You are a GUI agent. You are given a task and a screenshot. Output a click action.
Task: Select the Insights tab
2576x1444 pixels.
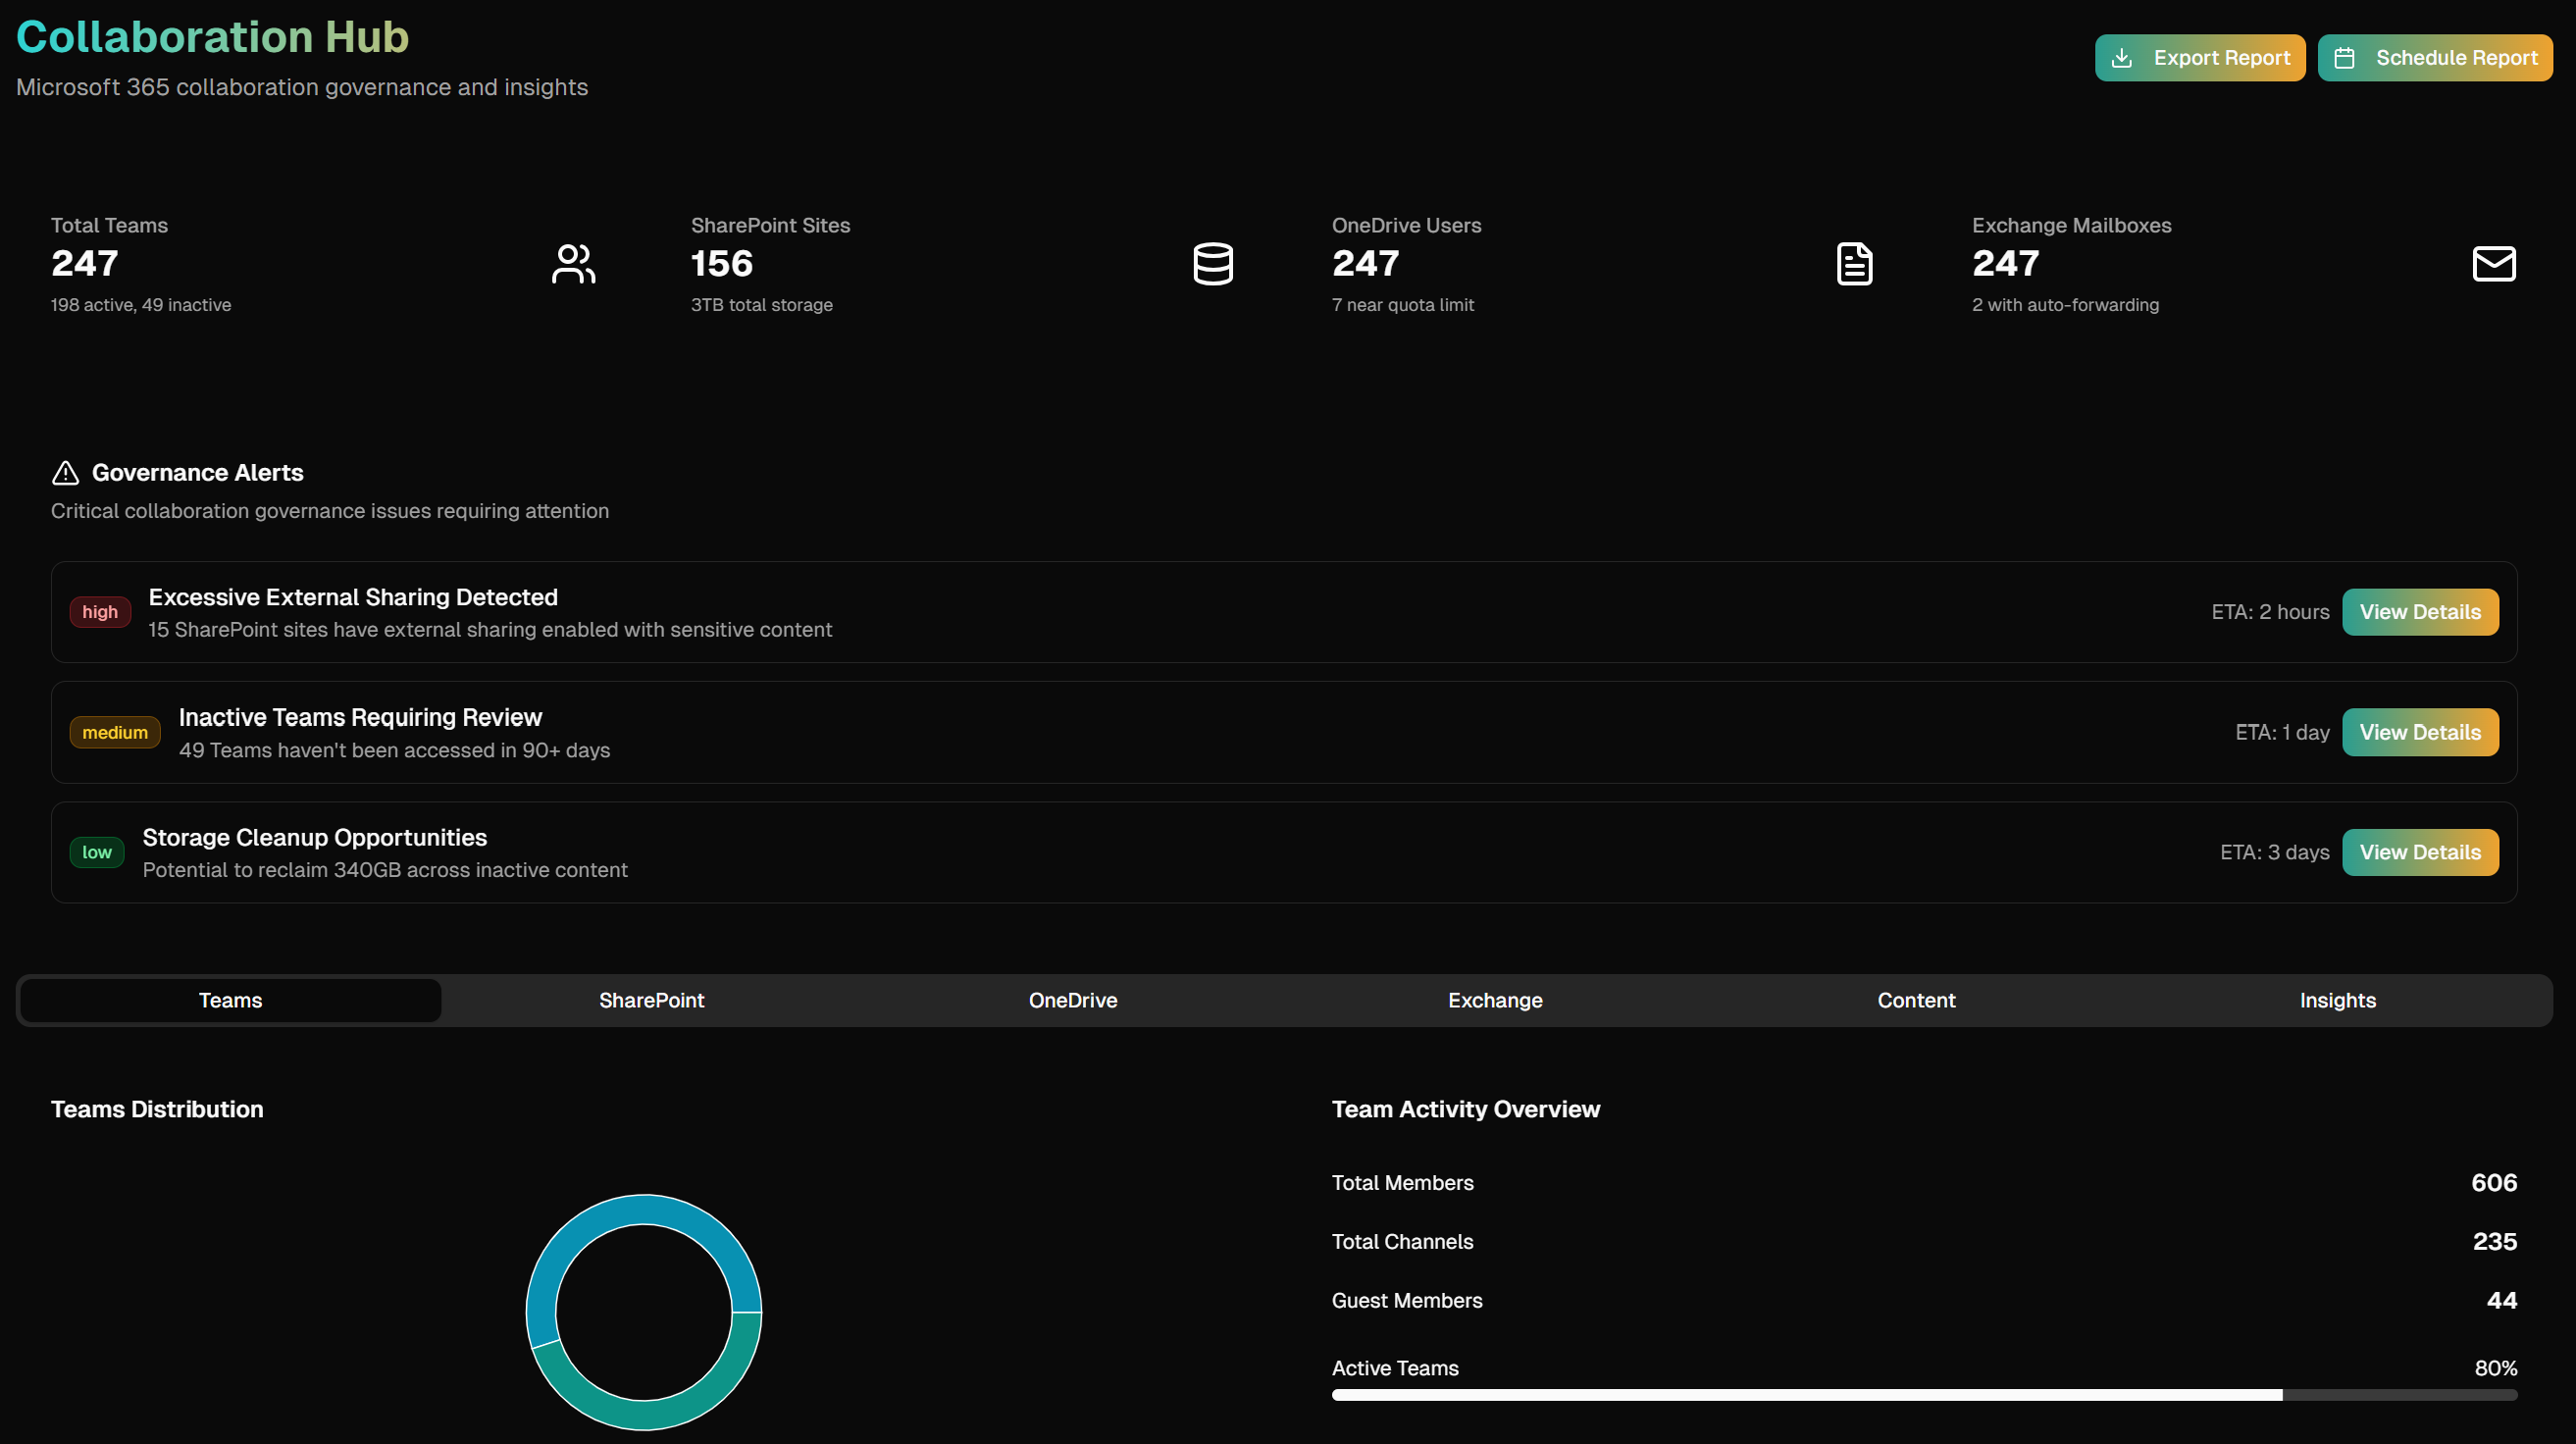[2337, 1000]
